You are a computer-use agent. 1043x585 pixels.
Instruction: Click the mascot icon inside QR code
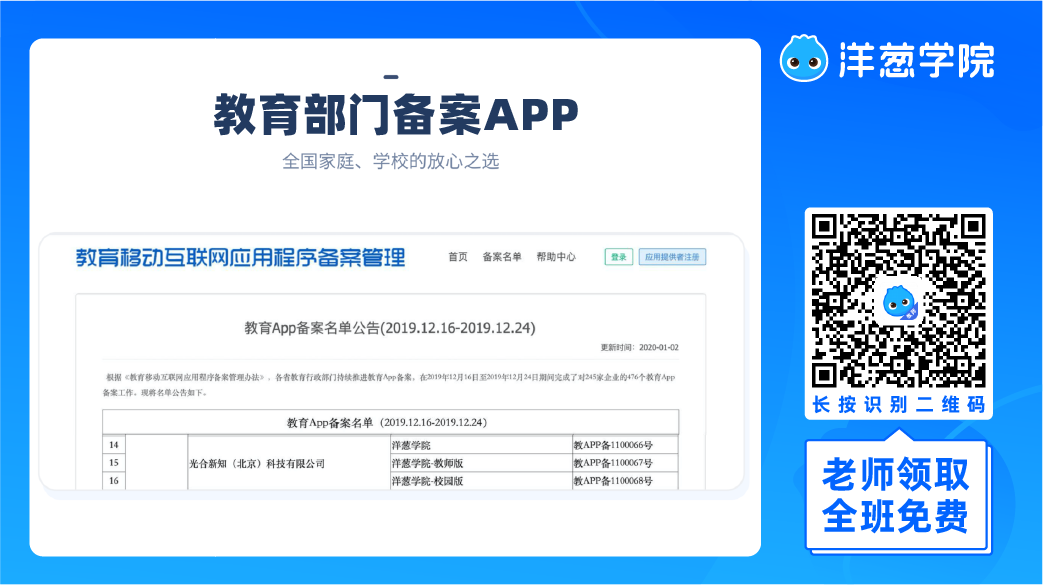899,303
